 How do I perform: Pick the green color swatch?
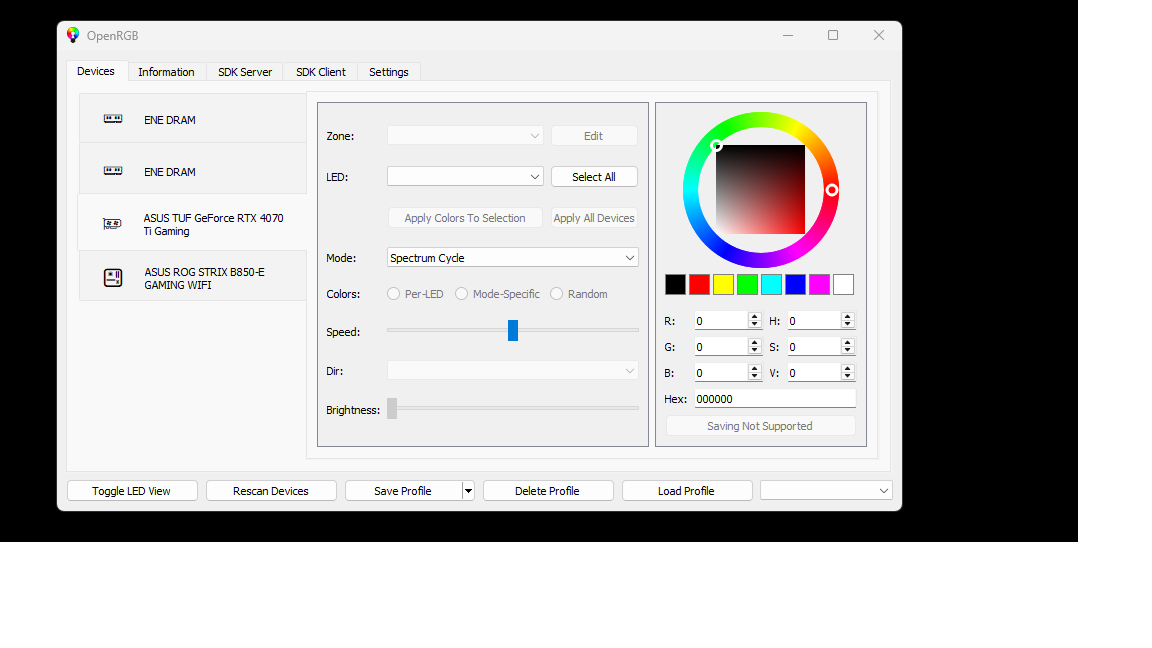(x=747, y=284)
